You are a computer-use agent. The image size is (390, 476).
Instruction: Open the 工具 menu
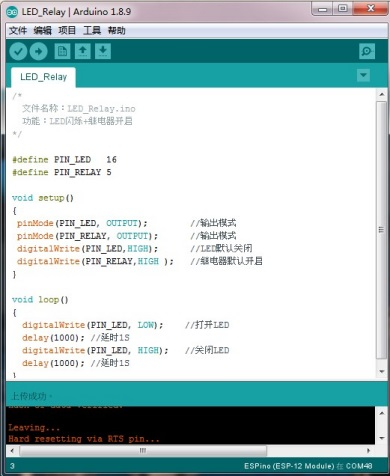[92, 31]
